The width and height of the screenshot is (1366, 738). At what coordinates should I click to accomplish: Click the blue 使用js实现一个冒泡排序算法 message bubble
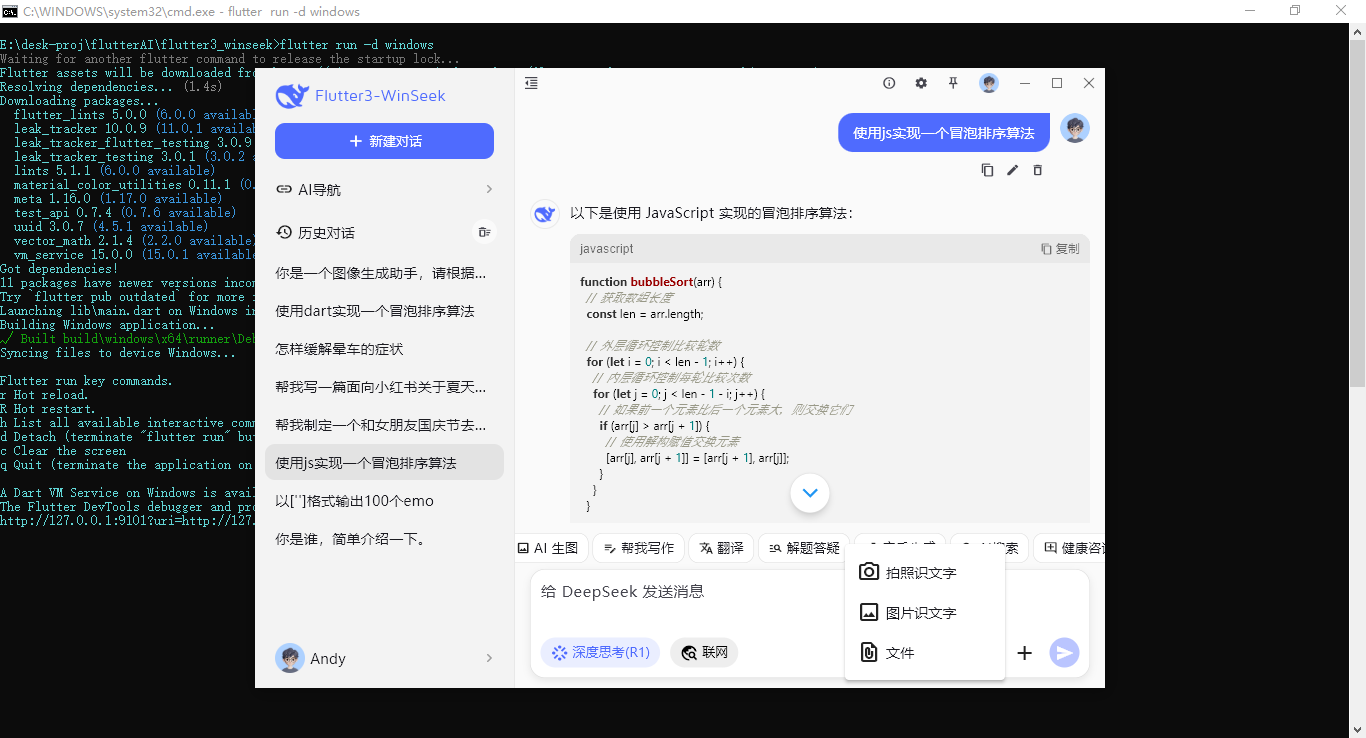(x=944, y=133)
